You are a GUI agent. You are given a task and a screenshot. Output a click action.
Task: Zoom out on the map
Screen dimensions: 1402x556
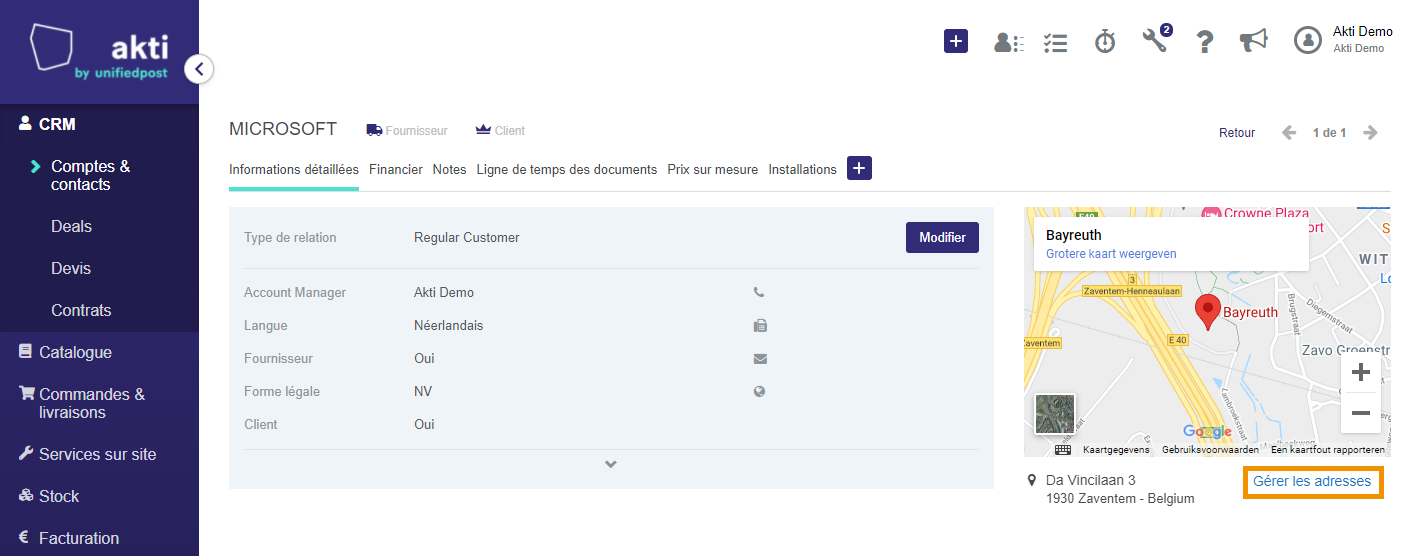(x=1360, y=413)
